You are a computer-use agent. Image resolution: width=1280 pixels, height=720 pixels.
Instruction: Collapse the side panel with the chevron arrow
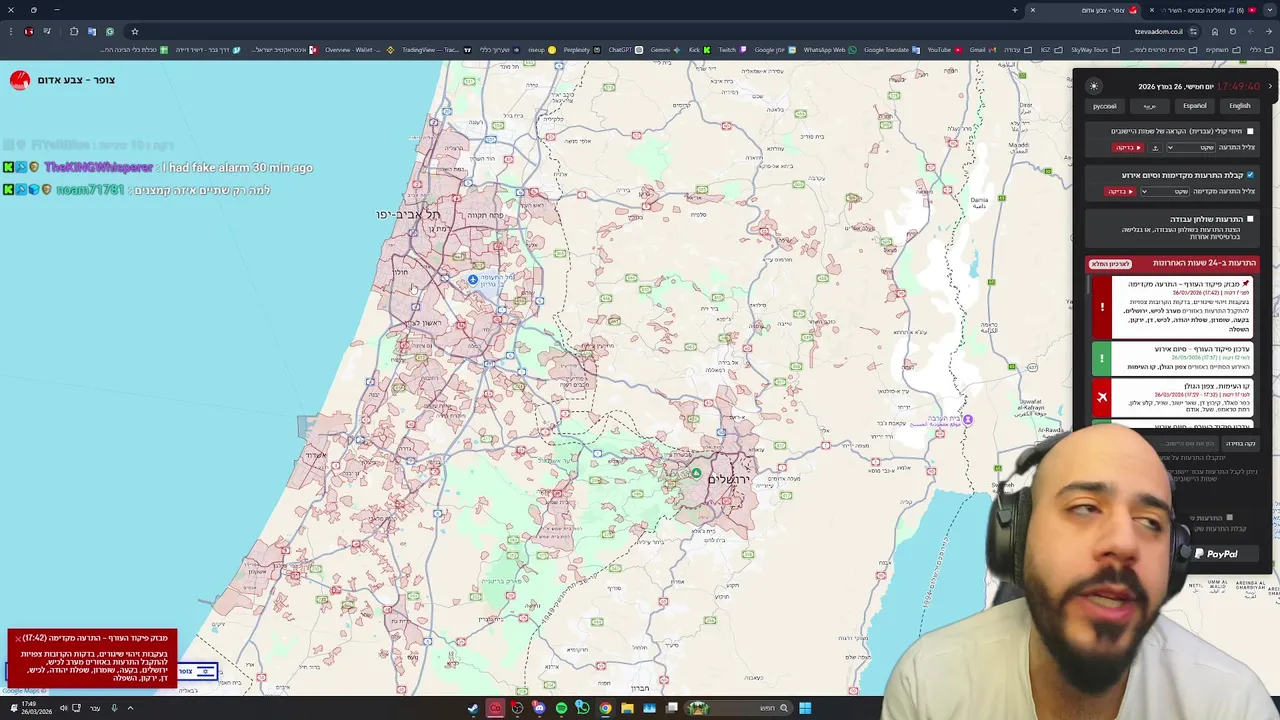[1270, 86]
